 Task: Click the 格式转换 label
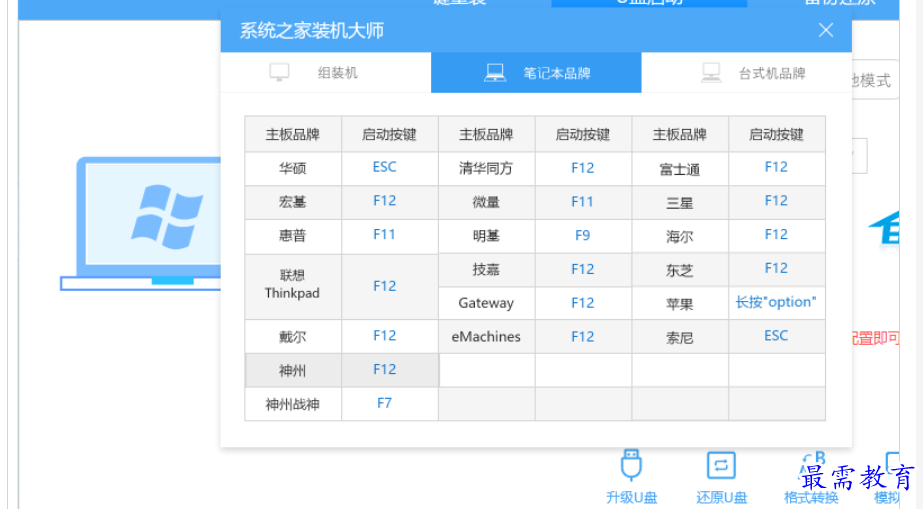811,497
